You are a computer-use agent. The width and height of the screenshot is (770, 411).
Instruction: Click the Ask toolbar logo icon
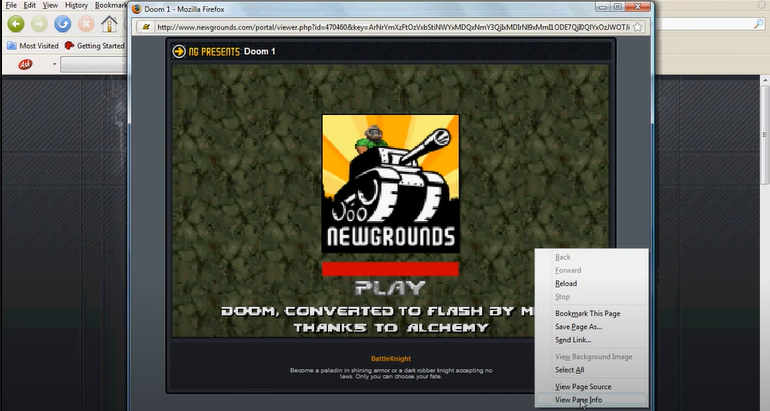click(26, 64)
